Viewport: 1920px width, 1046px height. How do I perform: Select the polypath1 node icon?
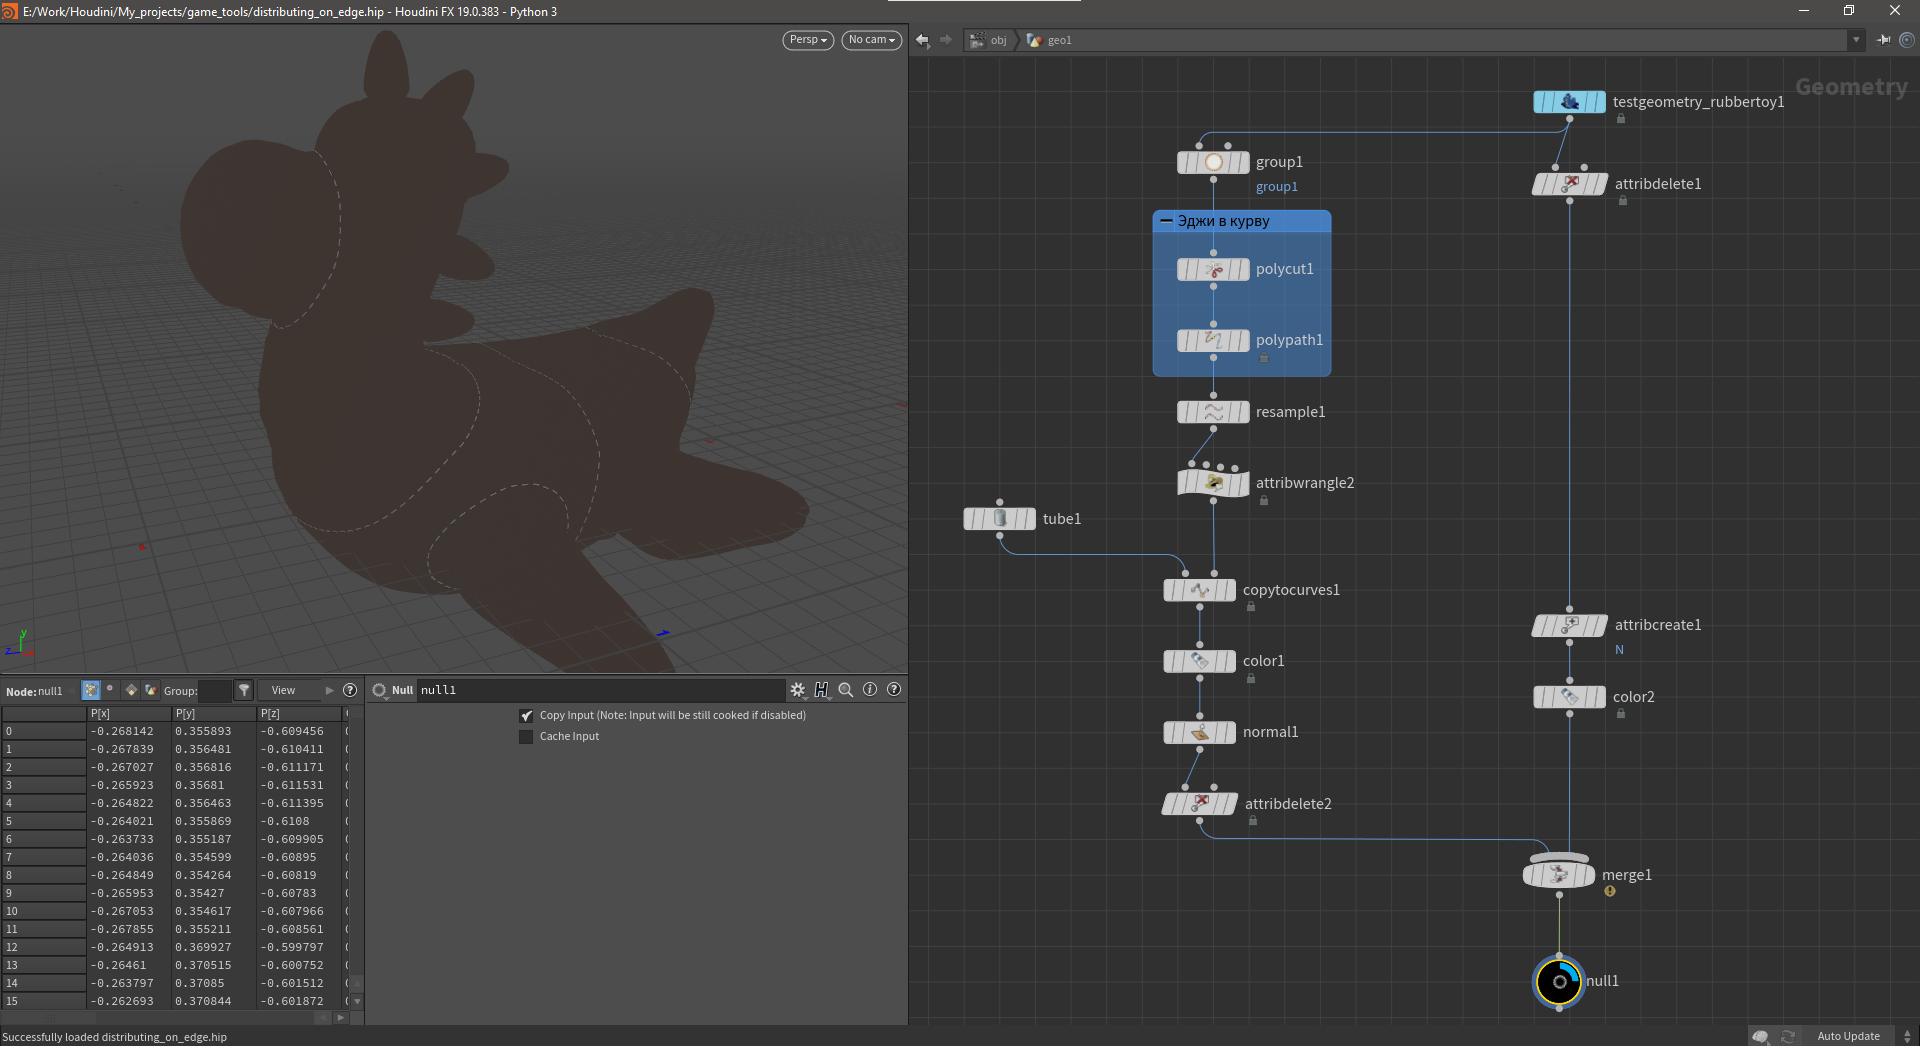[x=1213, y=340]
